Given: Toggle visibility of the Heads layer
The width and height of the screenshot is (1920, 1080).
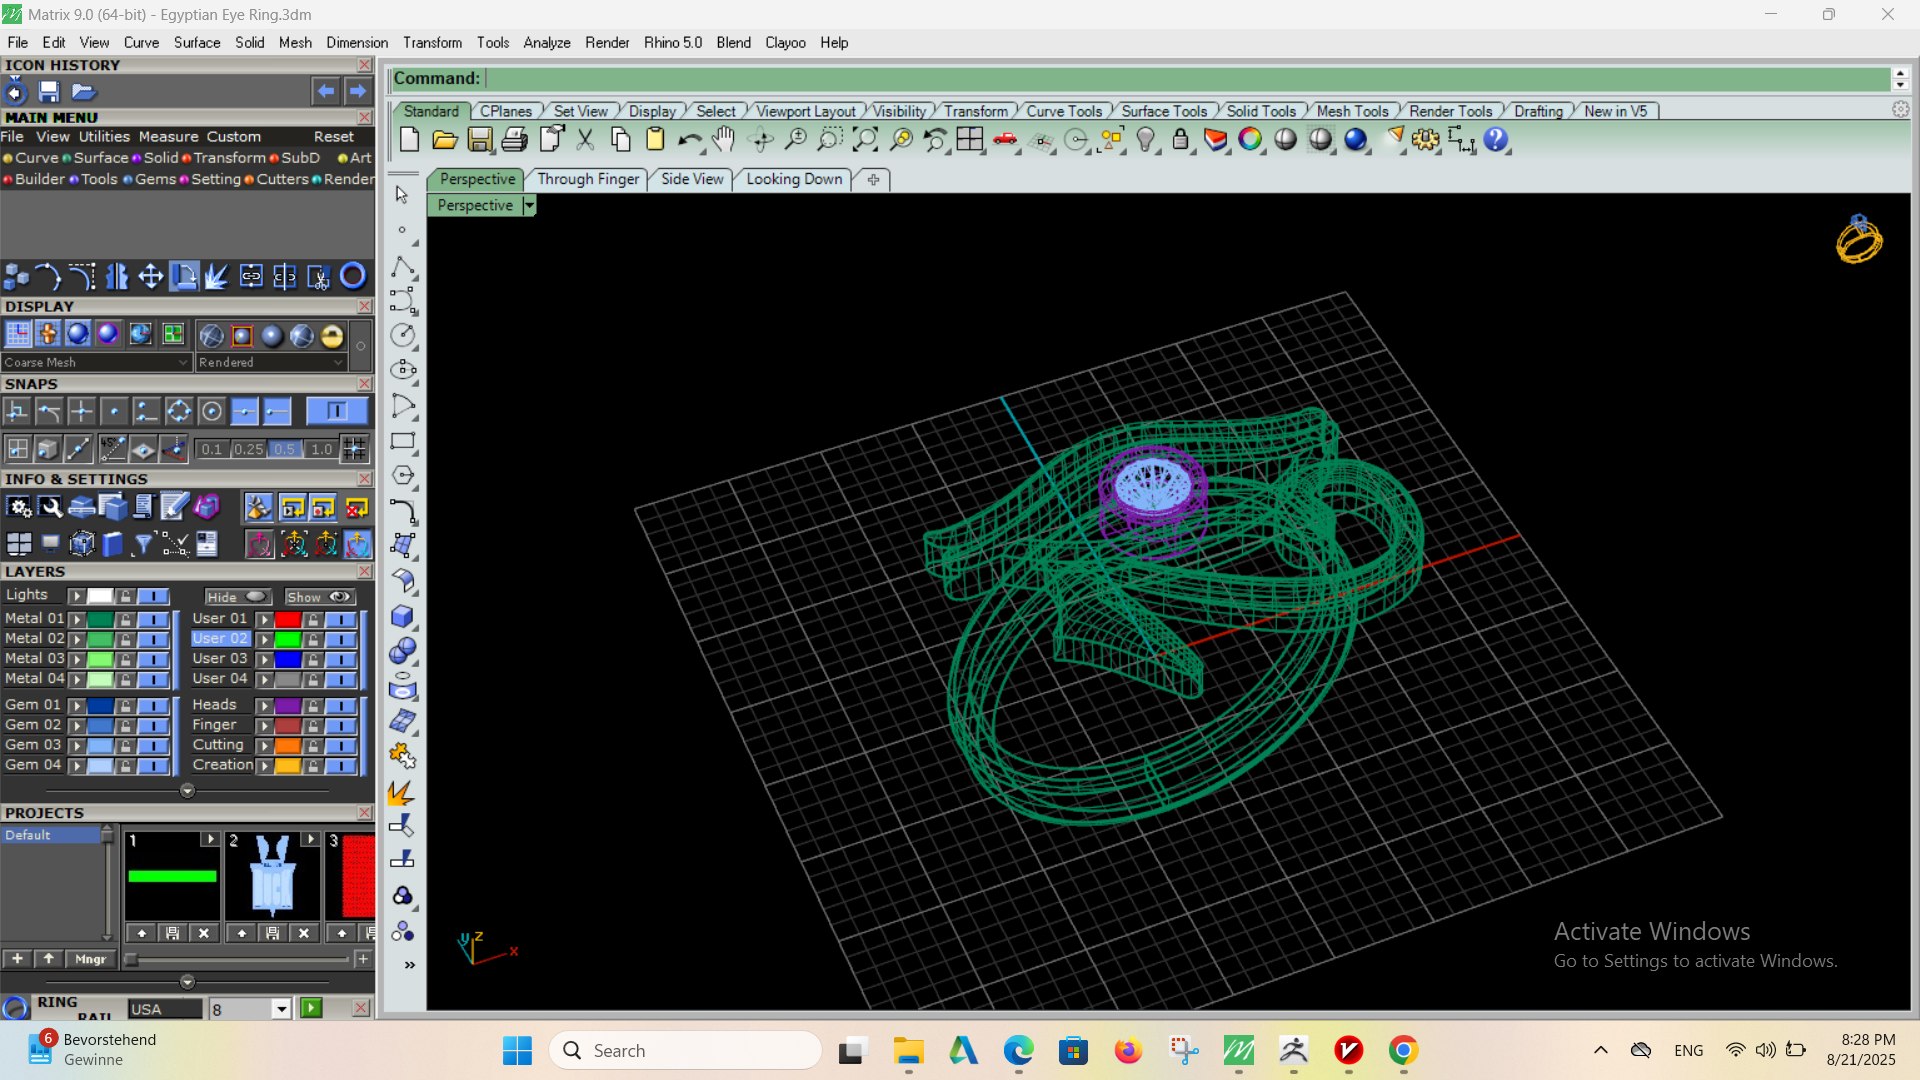Looking at the screenshot, I should point(341,706).
